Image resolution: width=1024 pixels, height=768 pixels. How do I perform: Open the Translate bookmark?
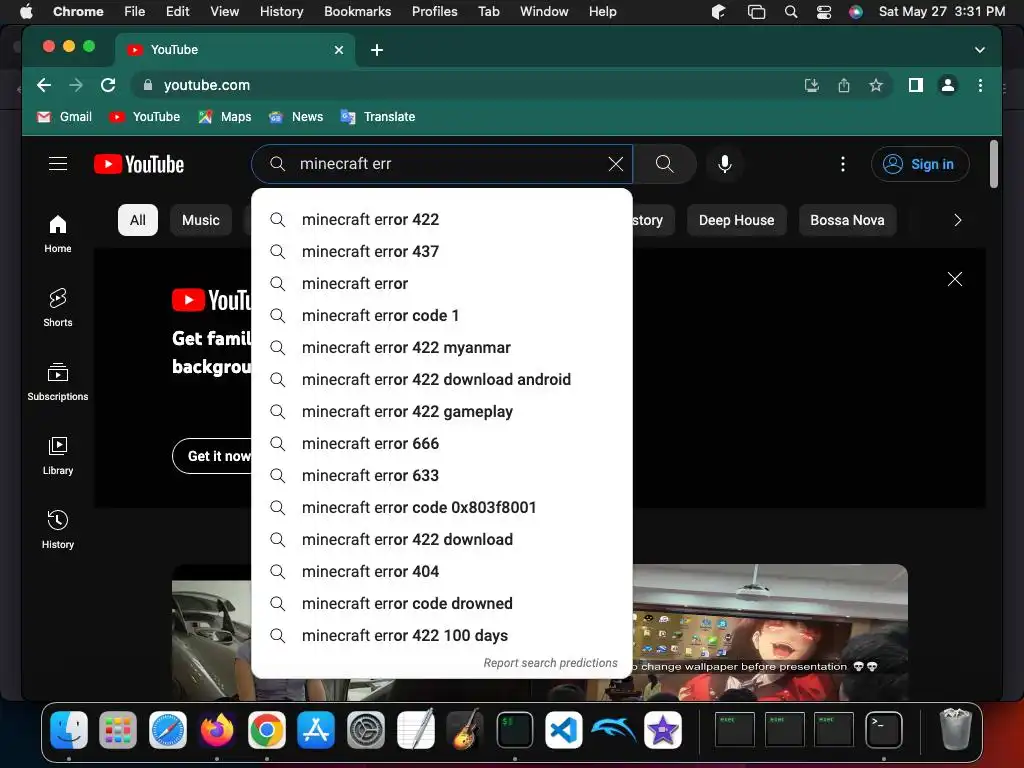tap(378, 117)
